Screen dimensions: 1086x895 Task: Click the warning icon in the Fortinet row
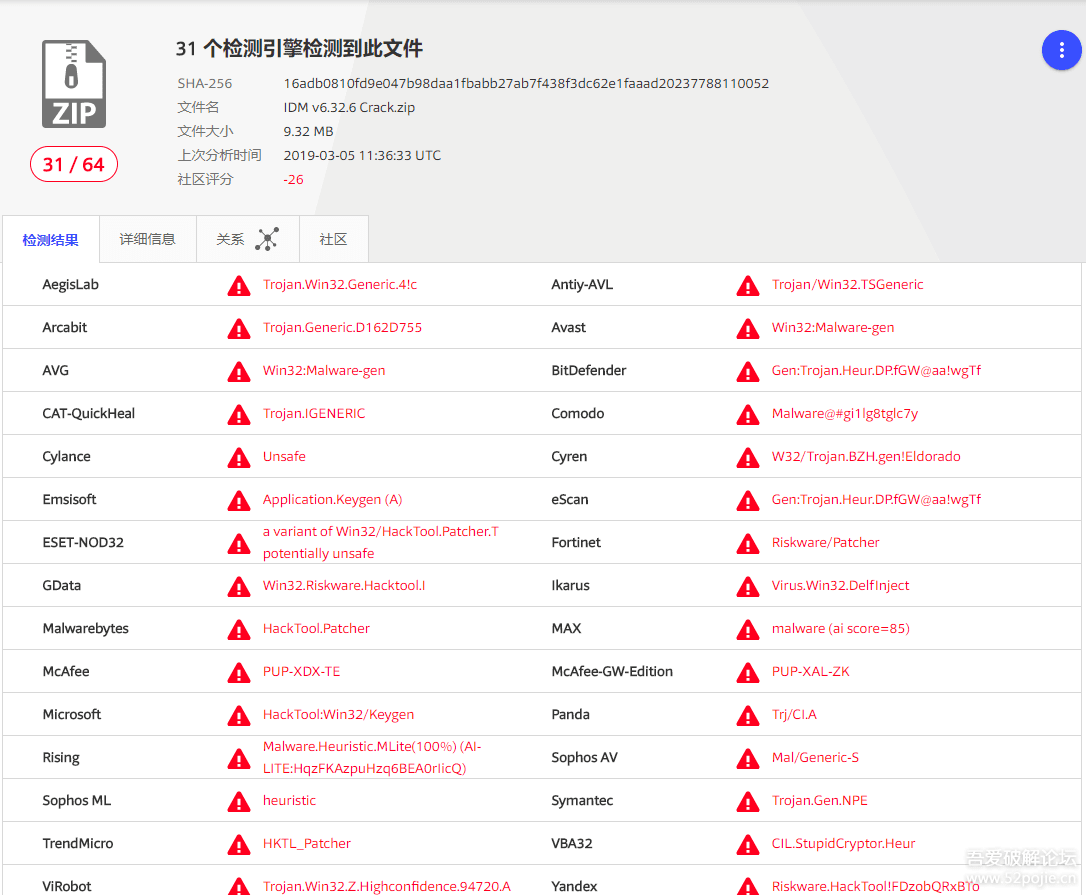click(748, 543)
